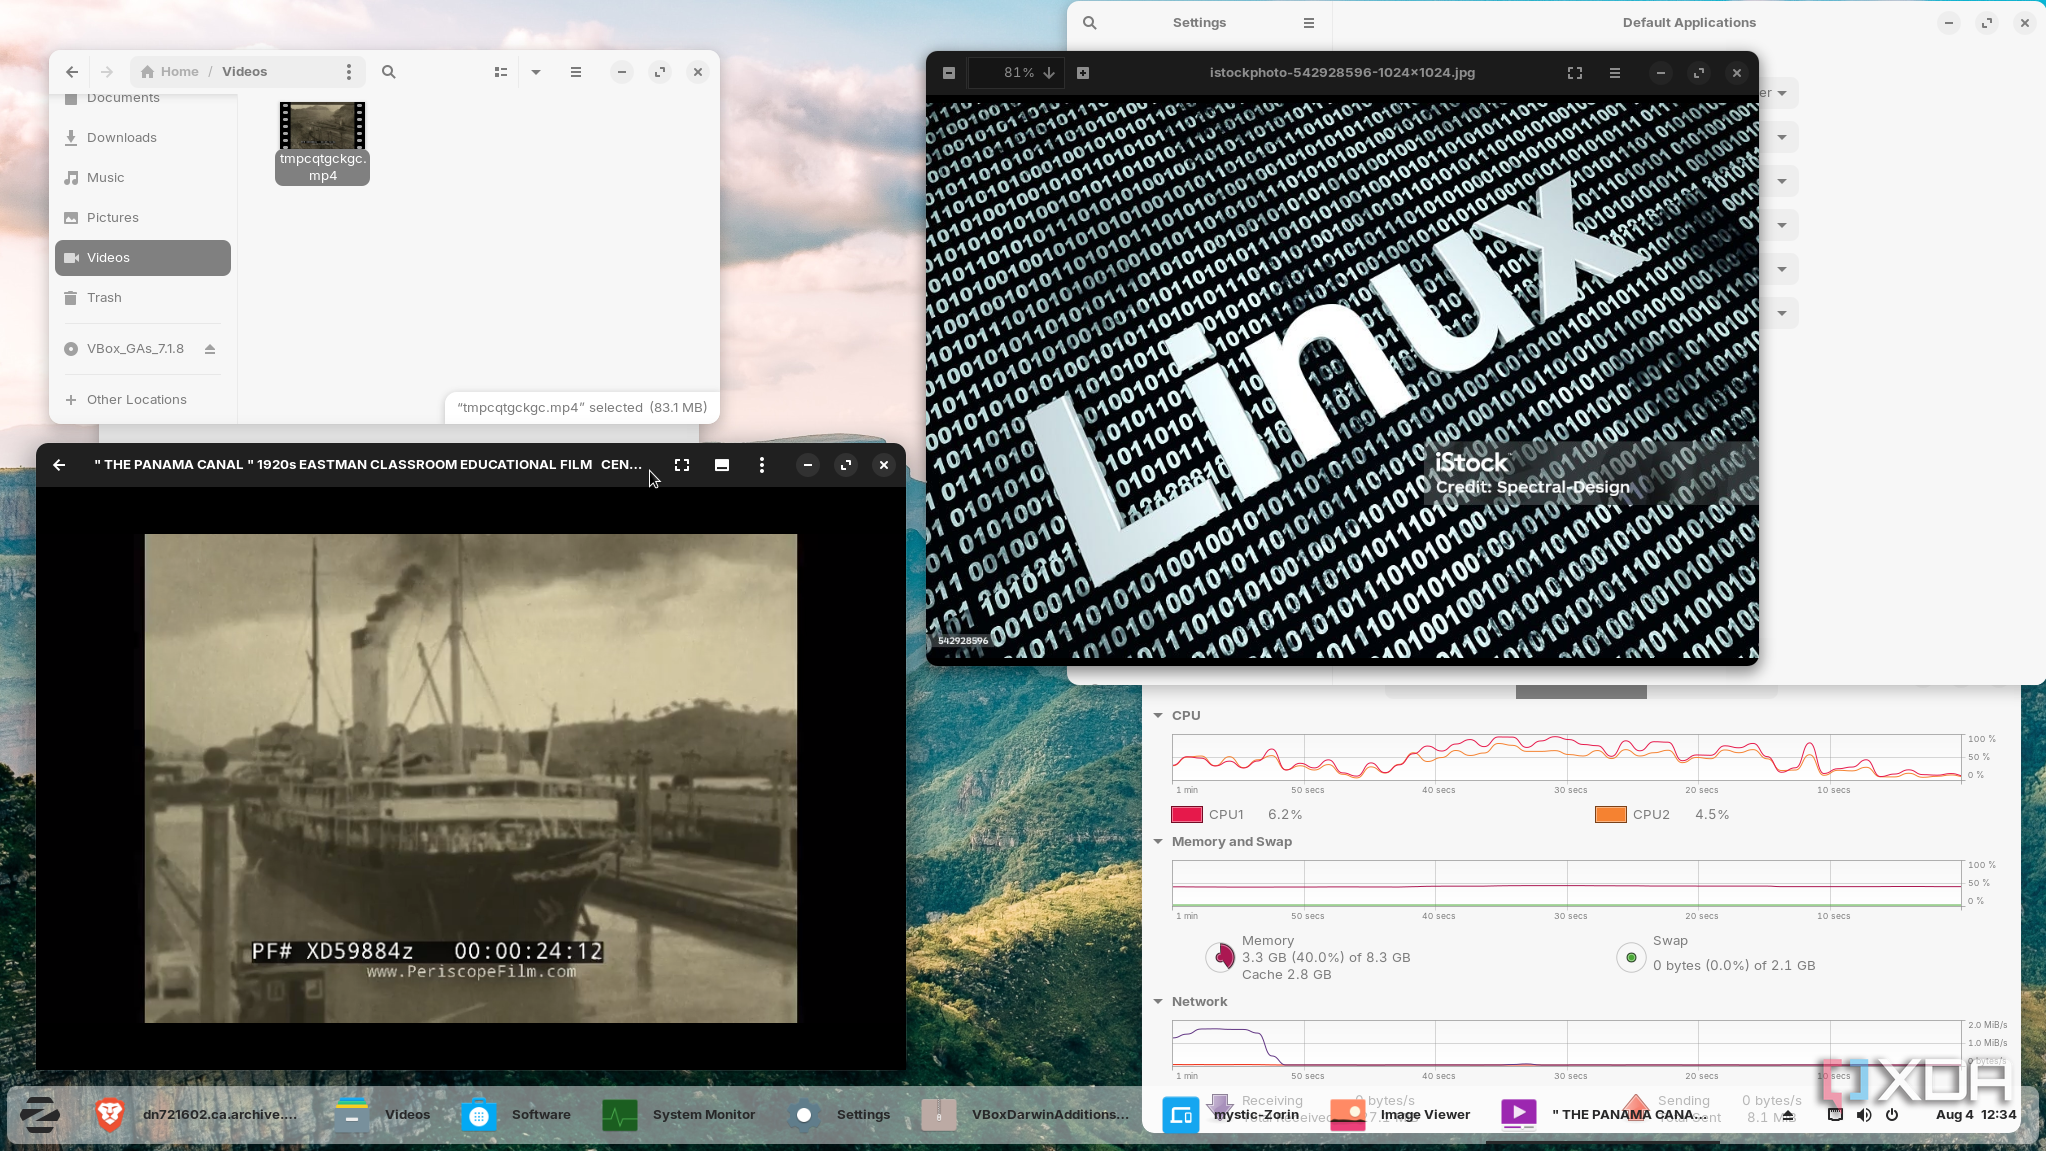
Task: Open Settings search icon
Action: tap(1090, 23)
